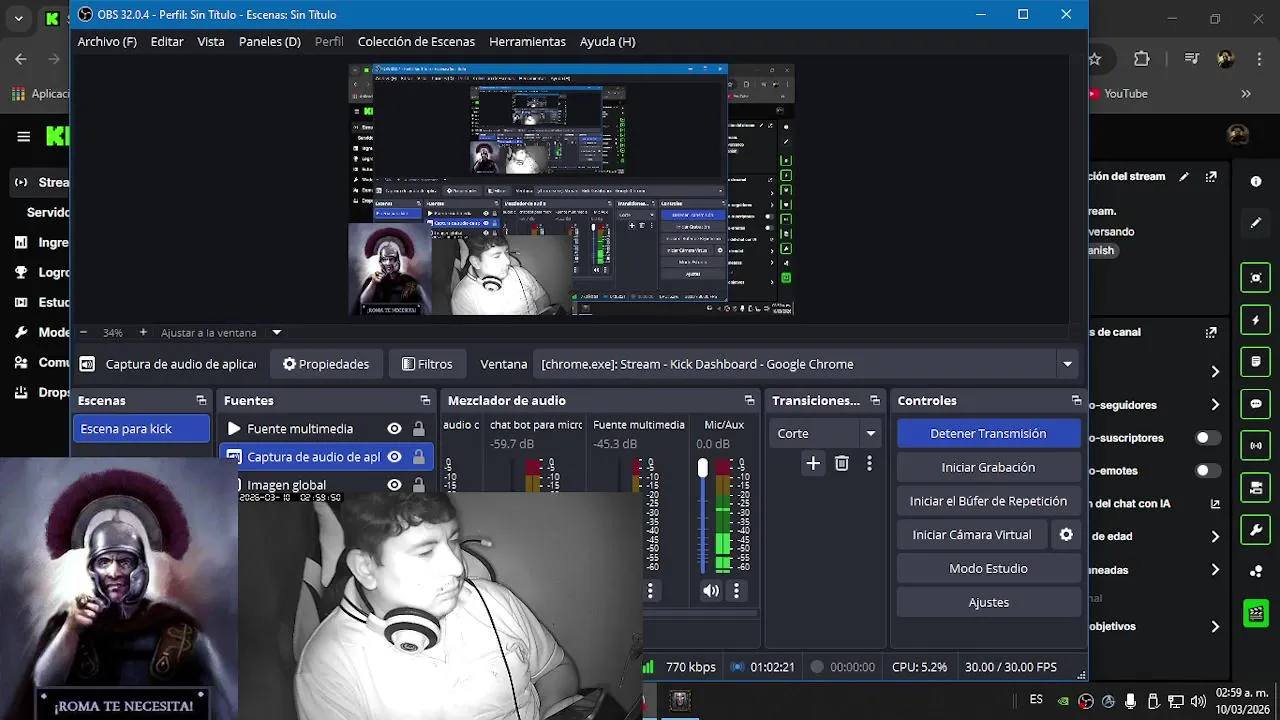Screen dimensions: 1280x720
Task: Open the Editar menu
Action: (x=167, y=41)
